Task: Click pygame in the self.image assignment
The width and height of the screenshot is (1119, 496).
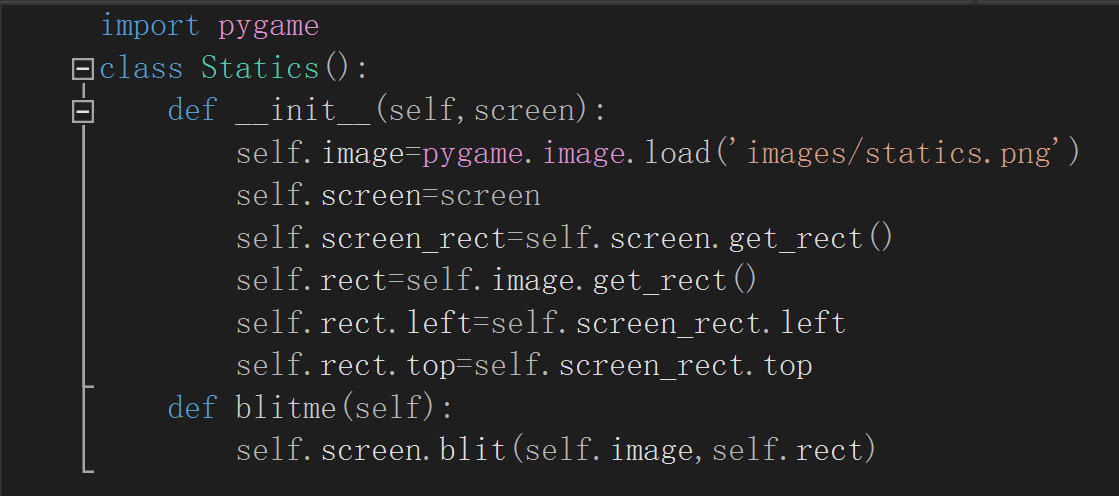Action: (472, 155)
